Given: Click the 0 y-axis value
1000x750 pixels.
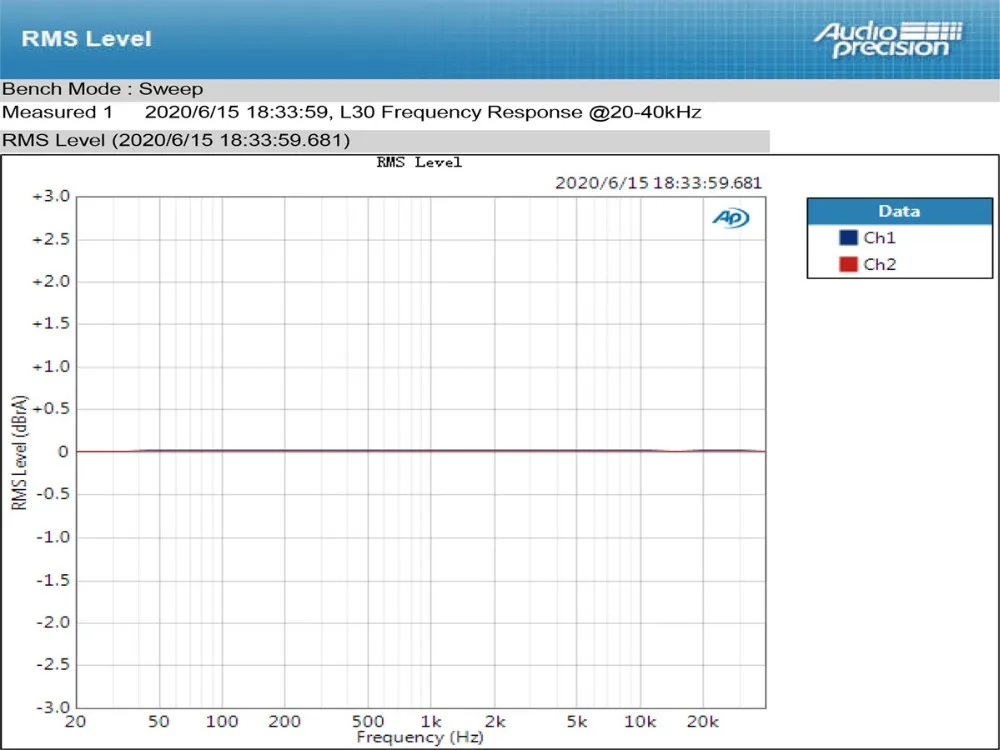Looking at the screenshot, I should (x=62, y=452).
